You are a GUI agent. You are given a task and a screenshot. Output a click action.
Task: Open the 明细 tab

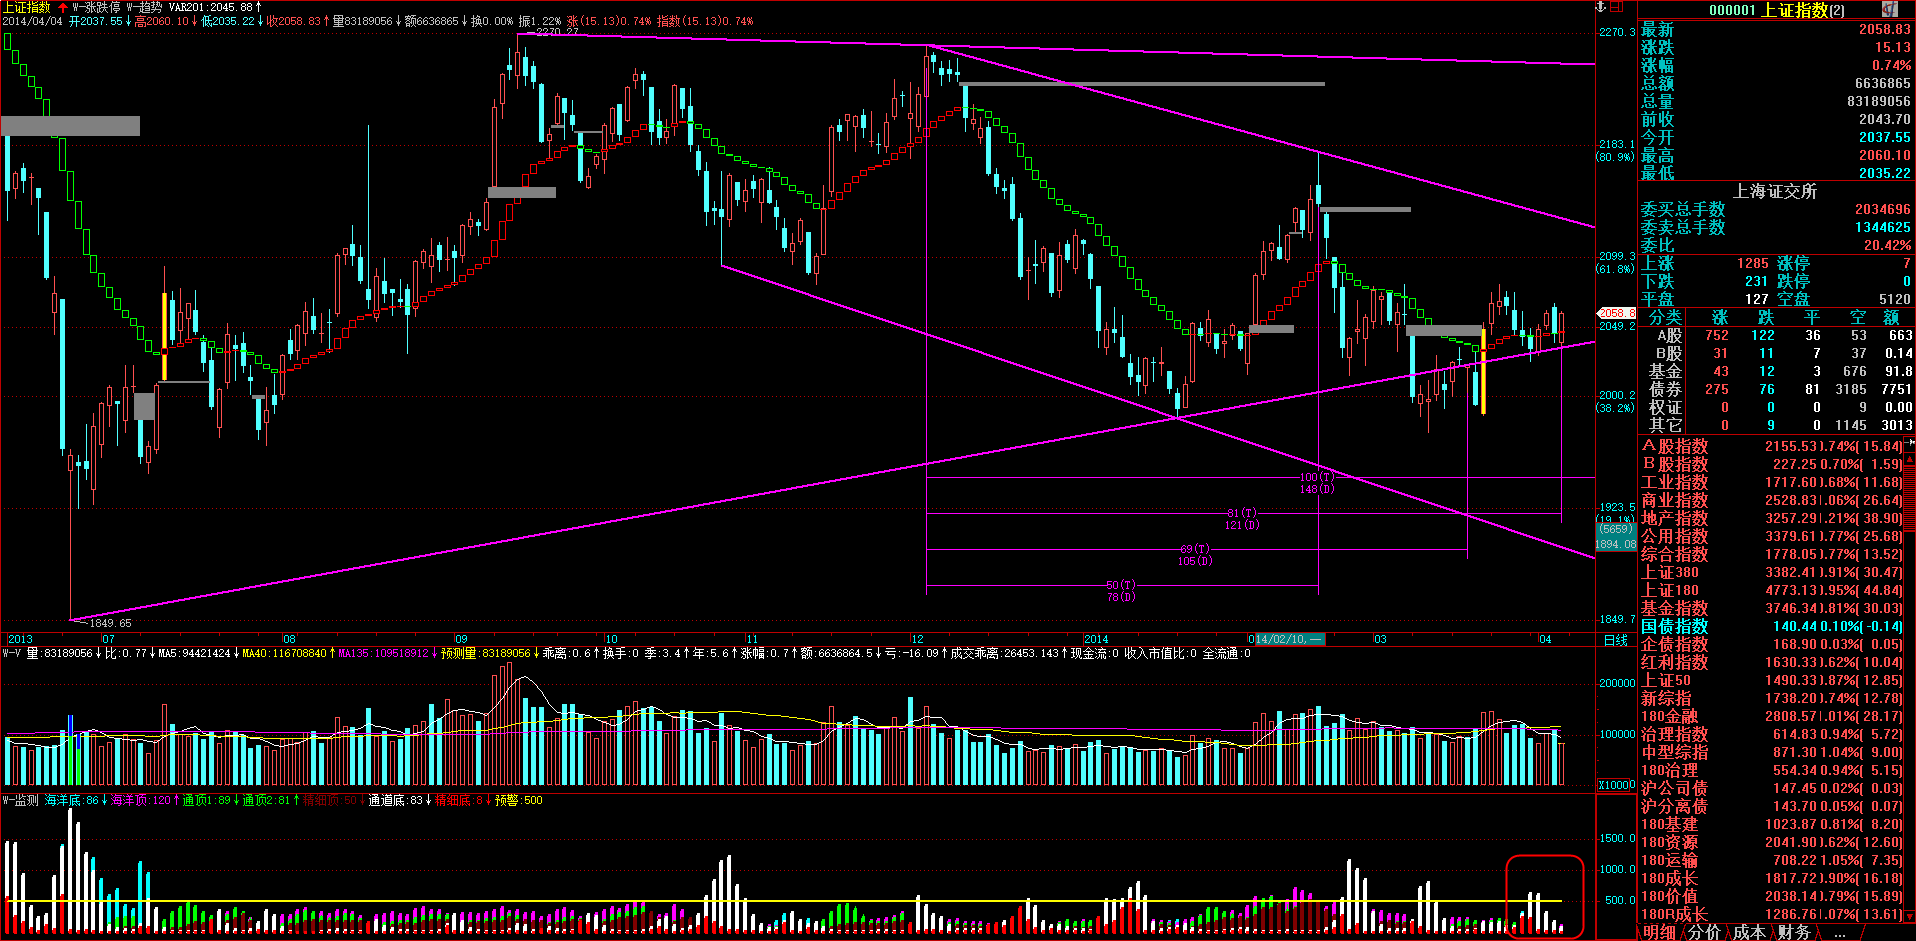click(1659, 932)
